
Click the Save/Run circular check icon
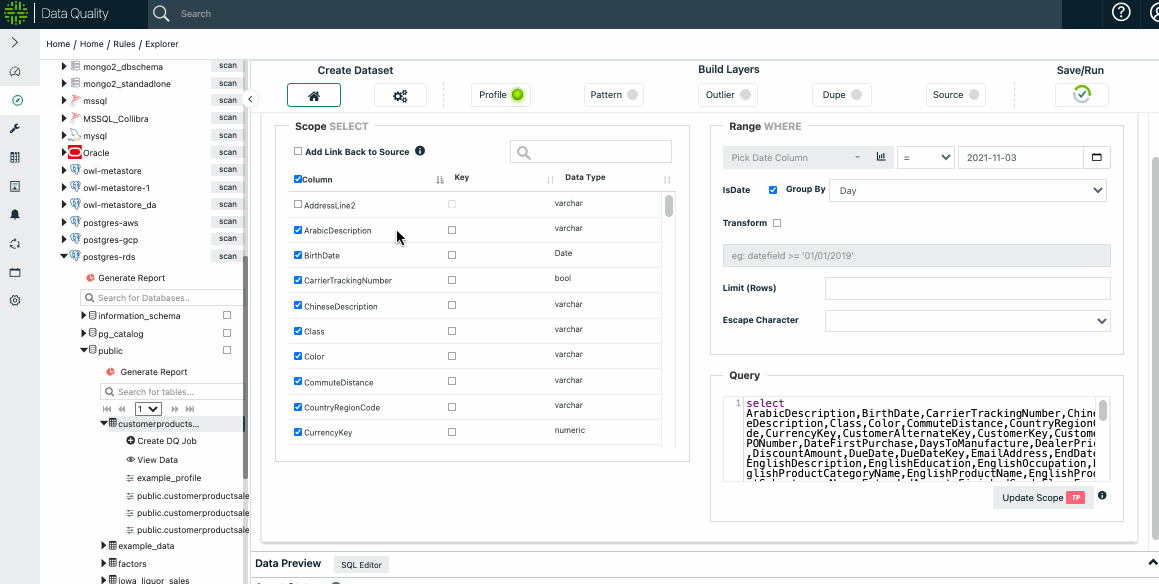(x=1081, y=95)
